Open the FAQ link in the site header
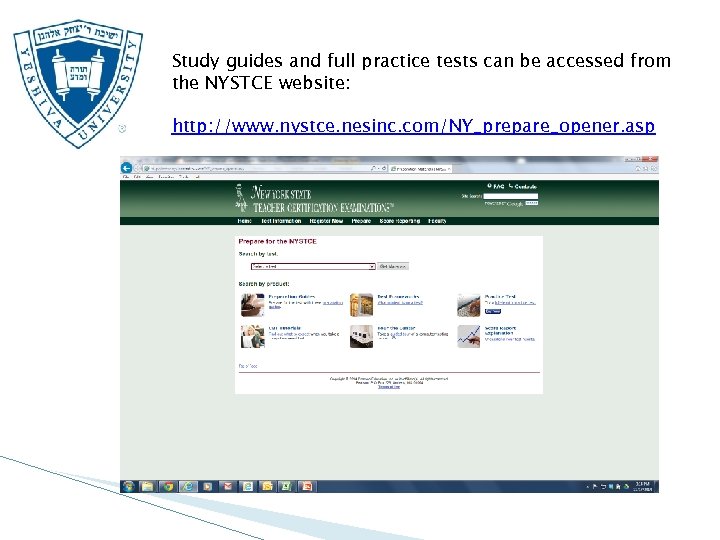Screen dimensions: 720x540 click(x=496, y=186)
